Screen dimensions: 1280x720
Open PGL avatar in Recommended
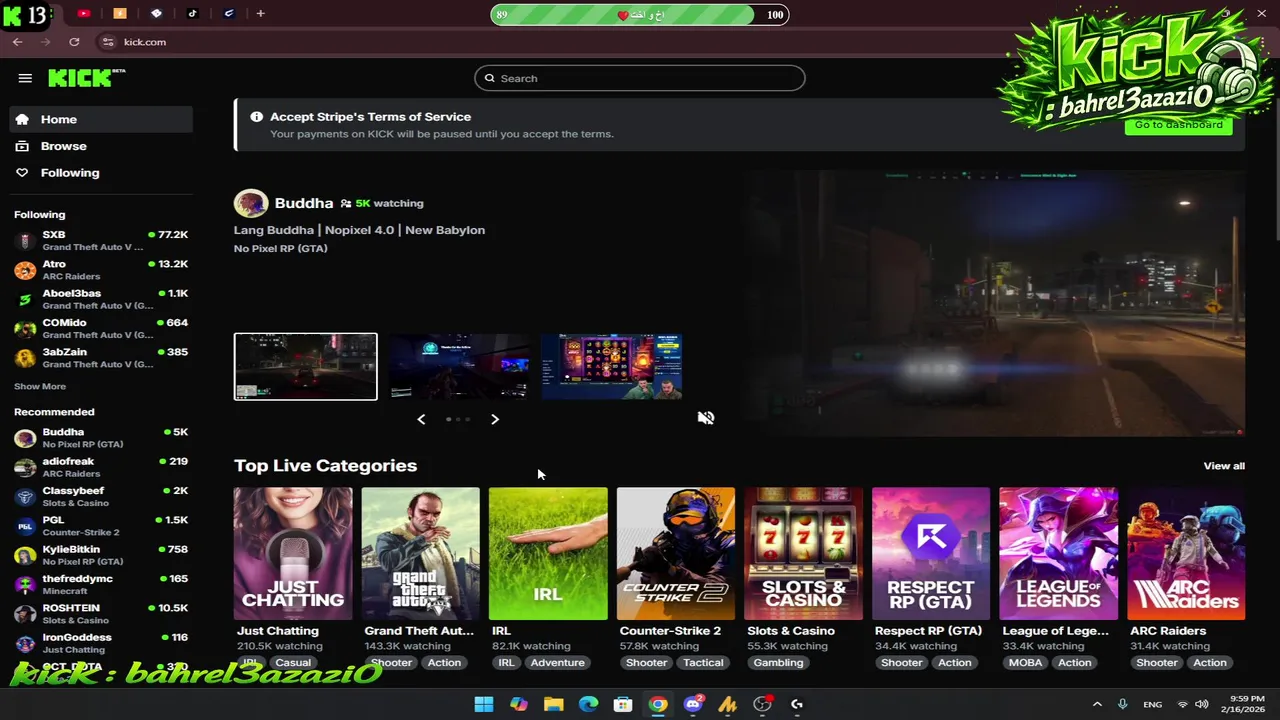(x=25, y=526)
